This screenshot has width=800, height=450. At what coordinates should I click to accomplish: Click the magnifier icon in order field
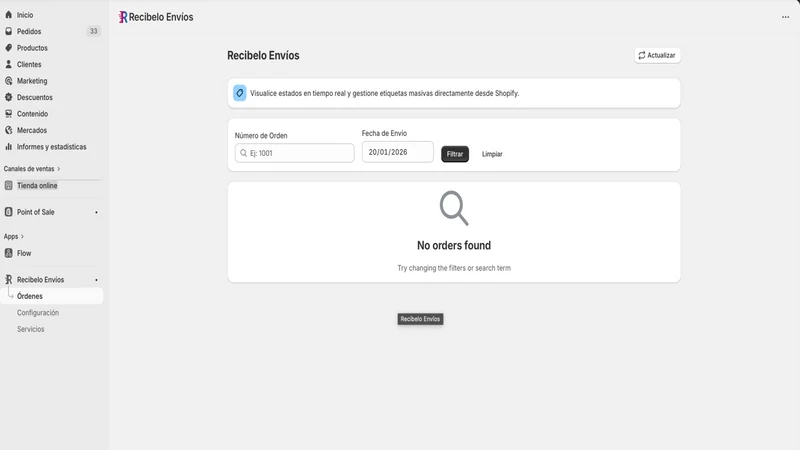[243, 153]
